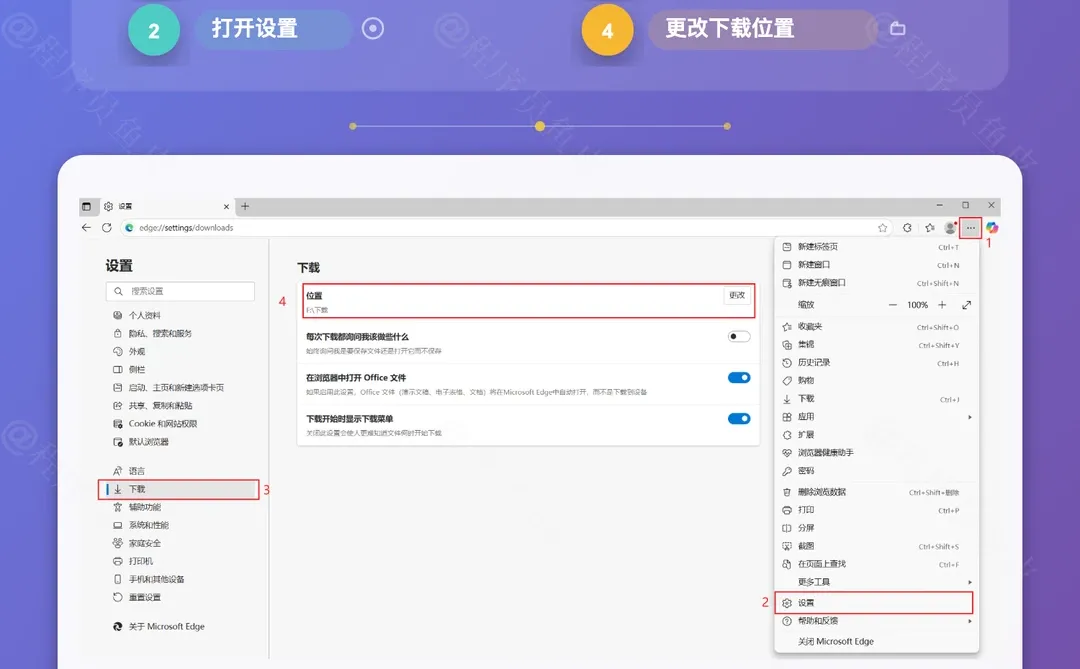Open 扩展 from the menu
The image size is (1080, 669).
876,435
